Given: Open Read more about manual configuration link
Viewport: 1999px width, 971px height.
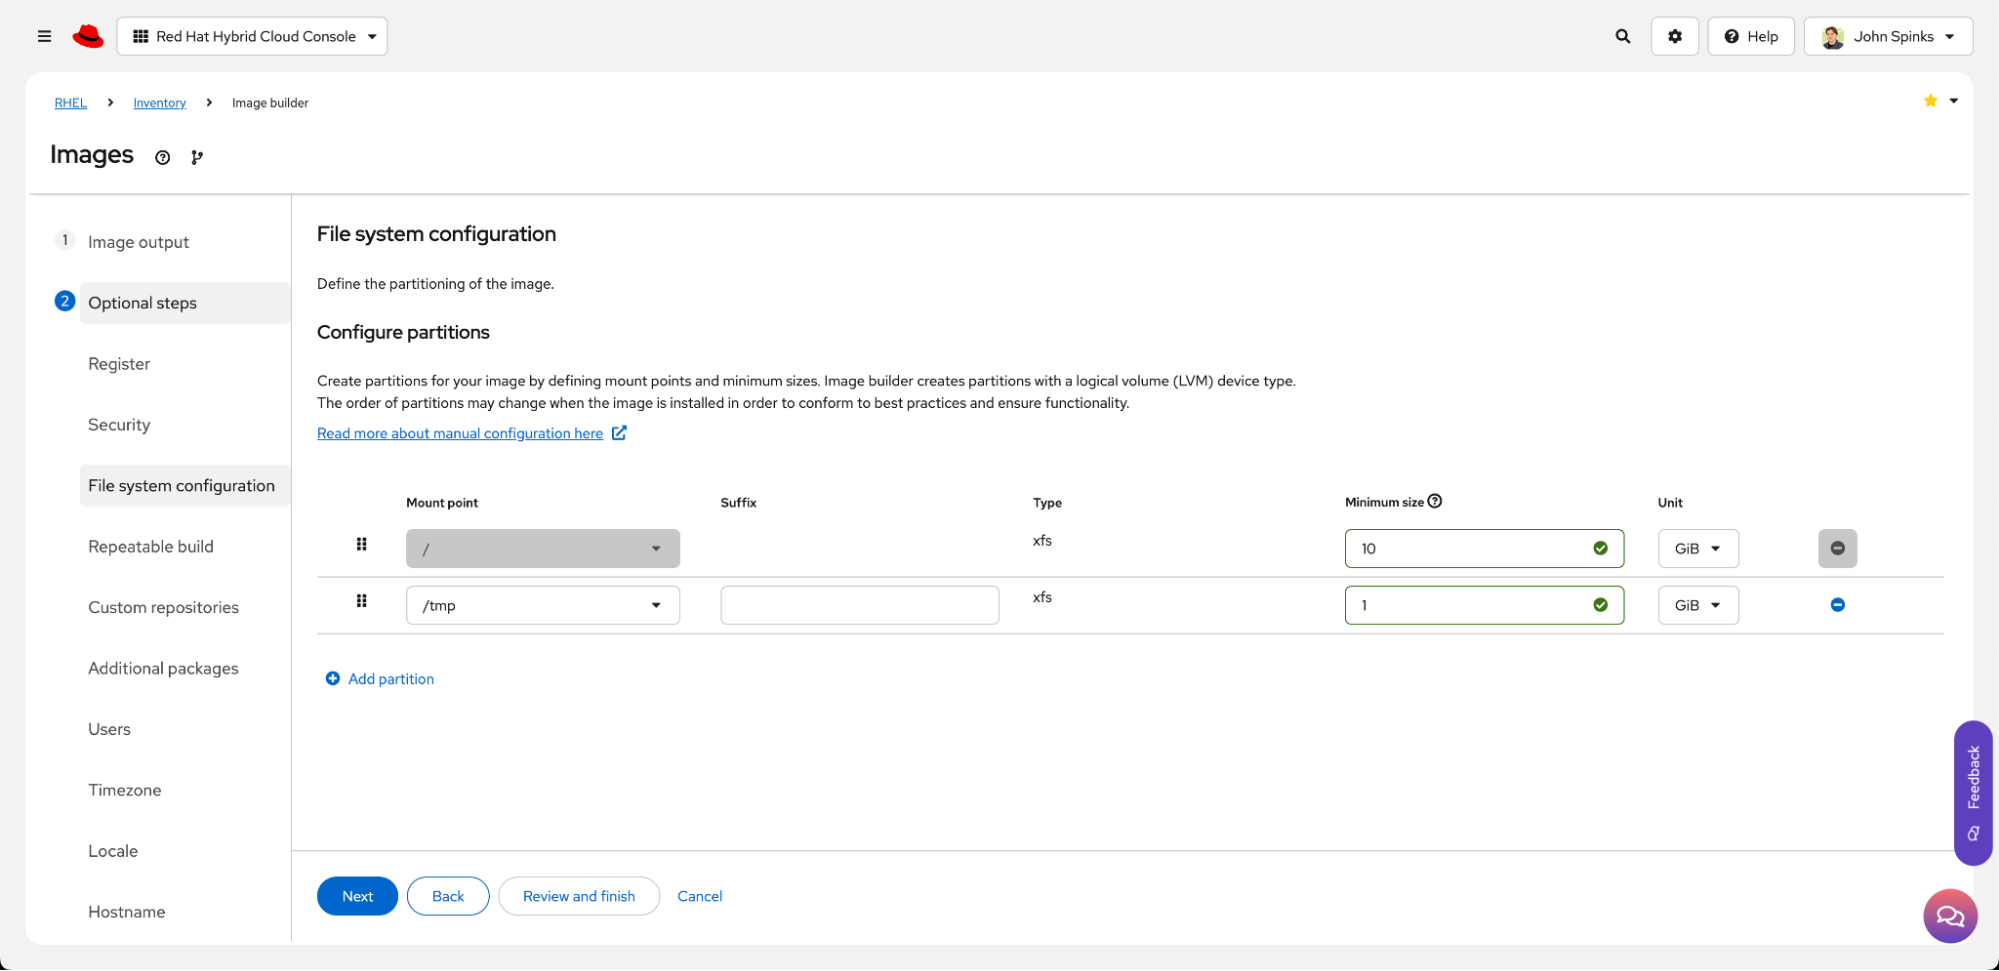Looking at the screenshot, I should 460,433.
